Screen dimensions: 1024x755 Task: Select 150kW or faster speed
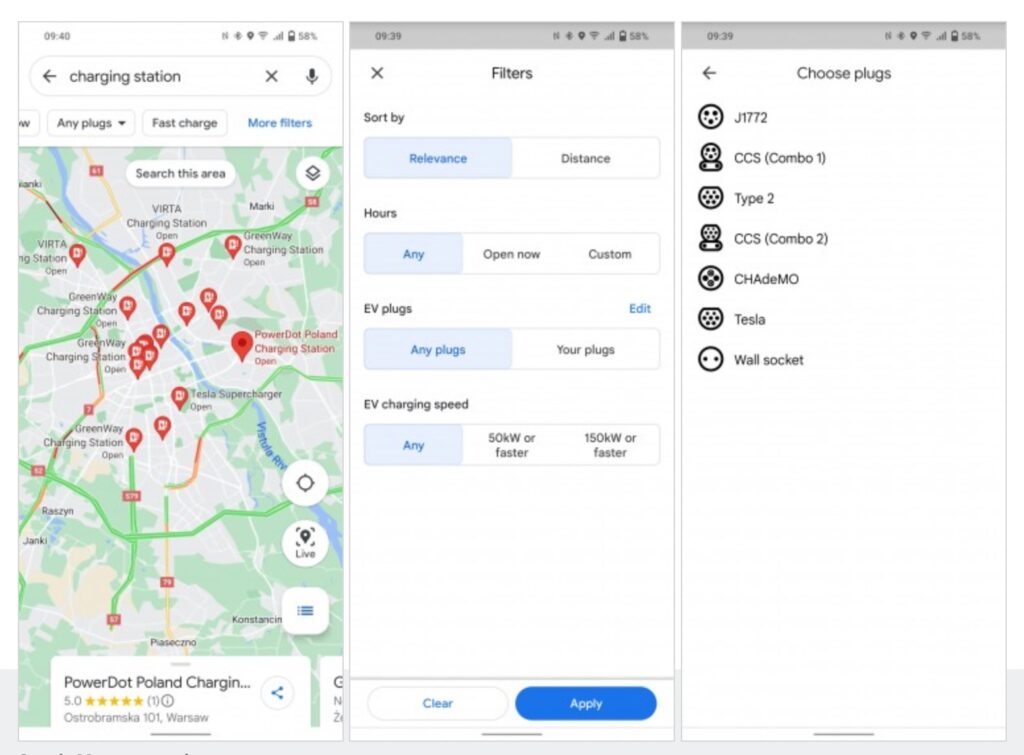click(x=609, y=445)
